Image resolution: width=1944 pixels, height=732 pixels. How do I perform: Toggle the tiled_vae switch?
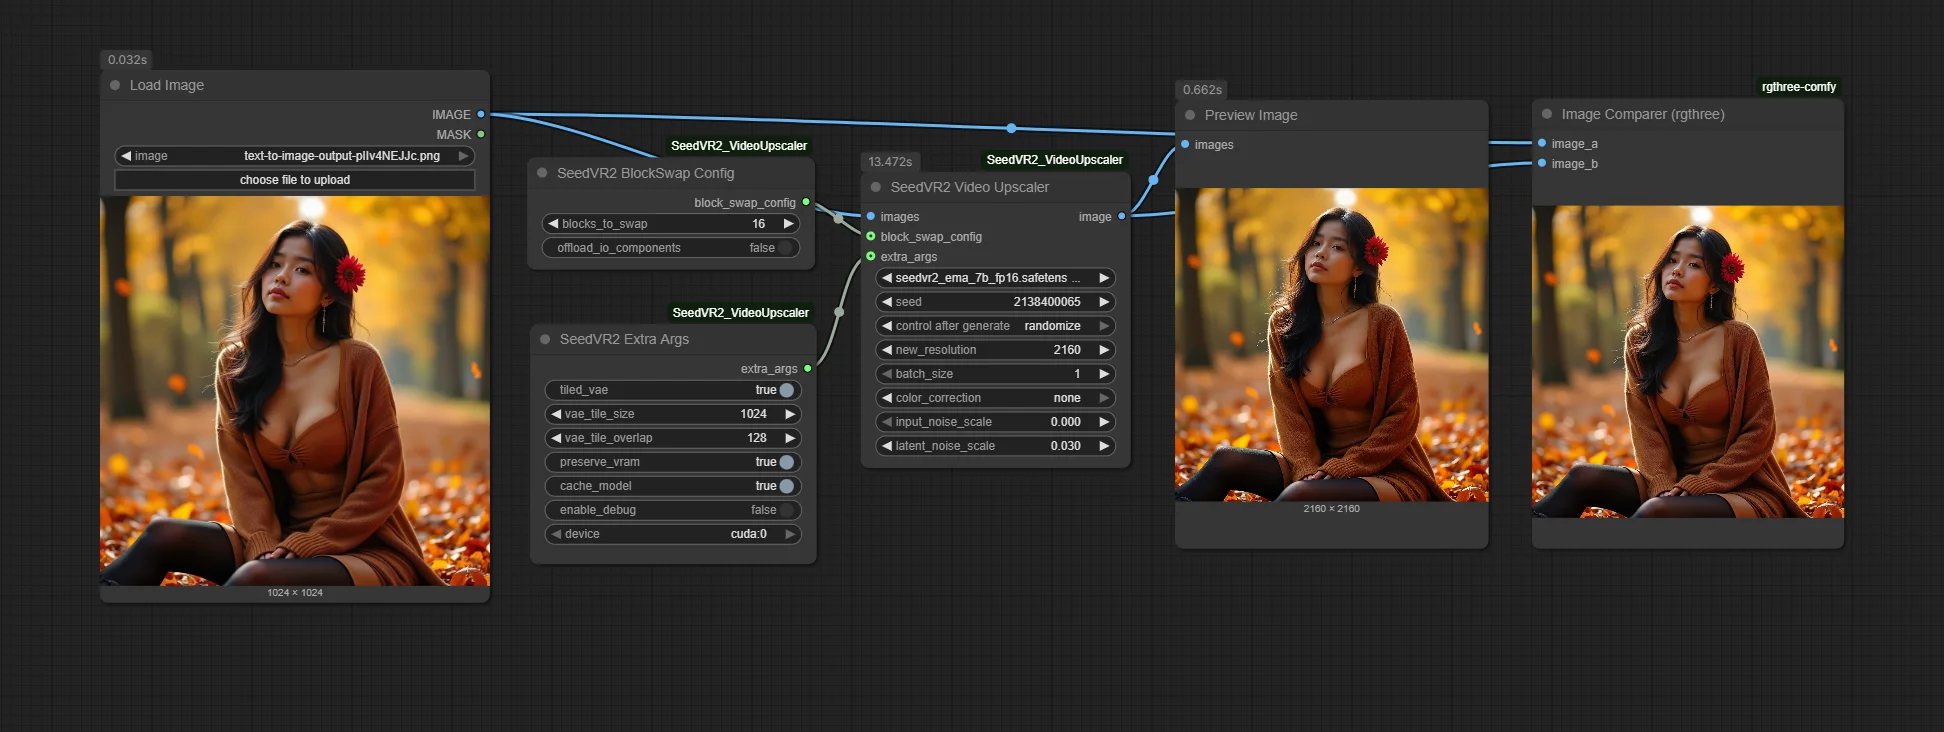(786, 390)
